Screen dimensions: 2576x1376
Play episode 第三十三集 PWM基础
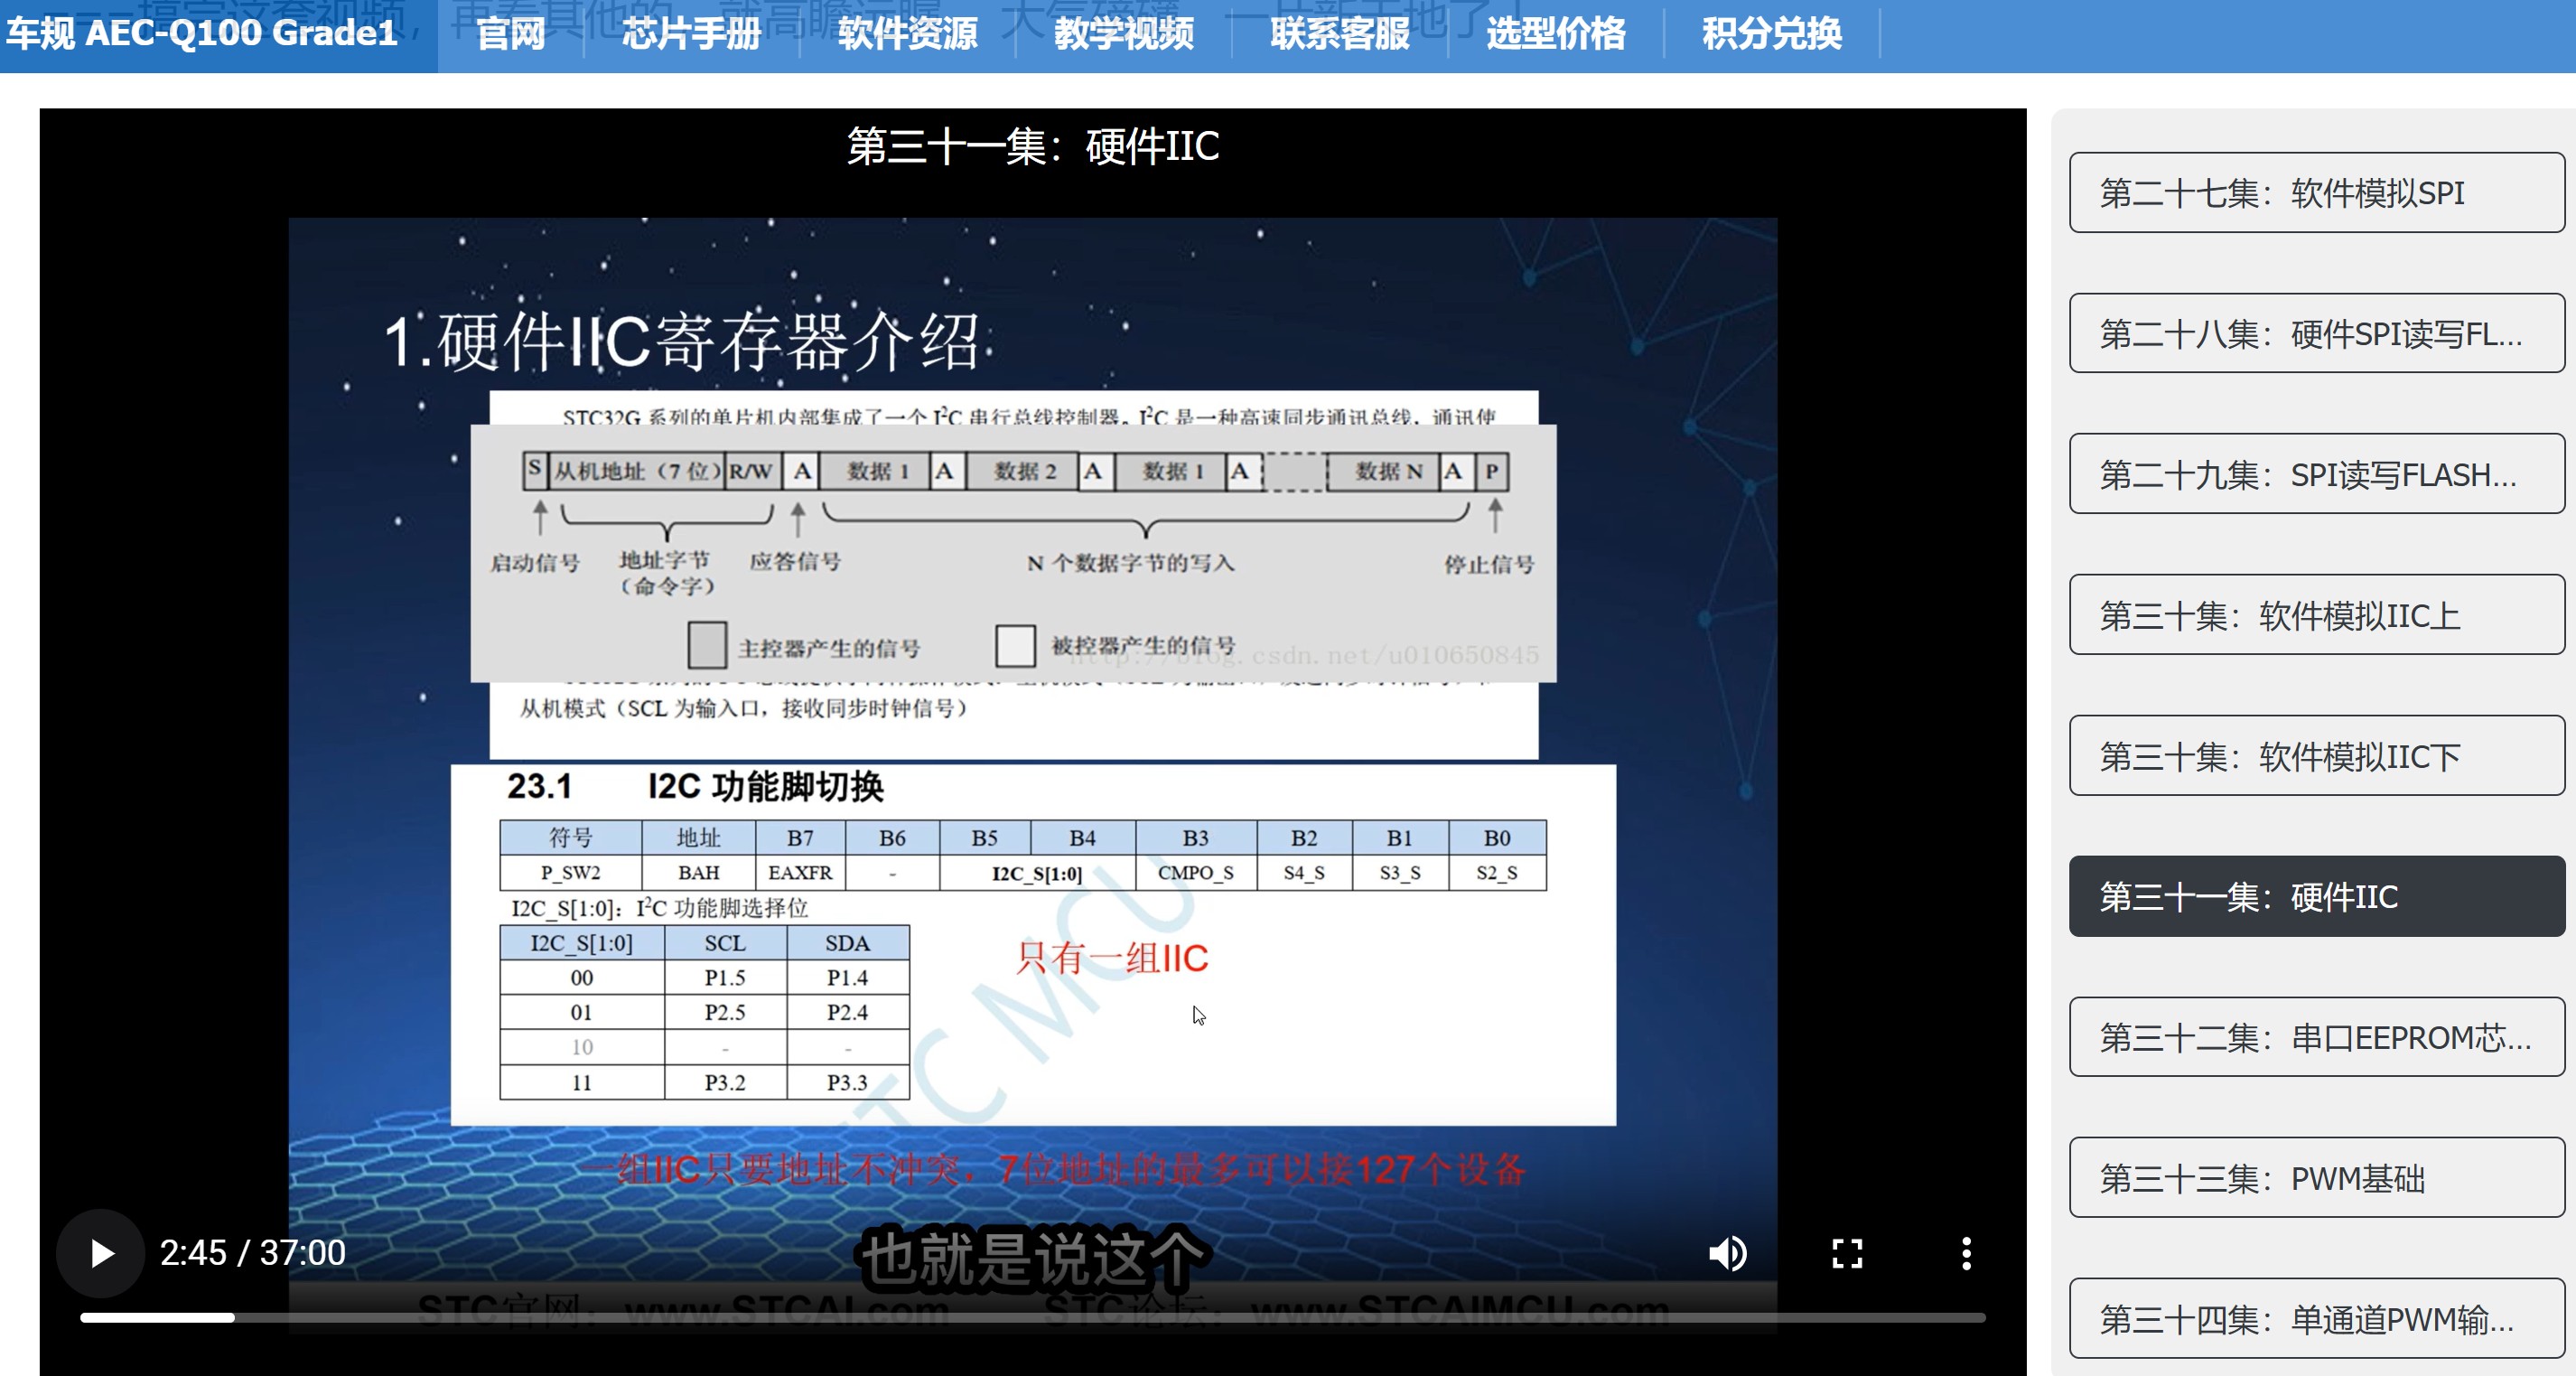tap(2316, 1179)
